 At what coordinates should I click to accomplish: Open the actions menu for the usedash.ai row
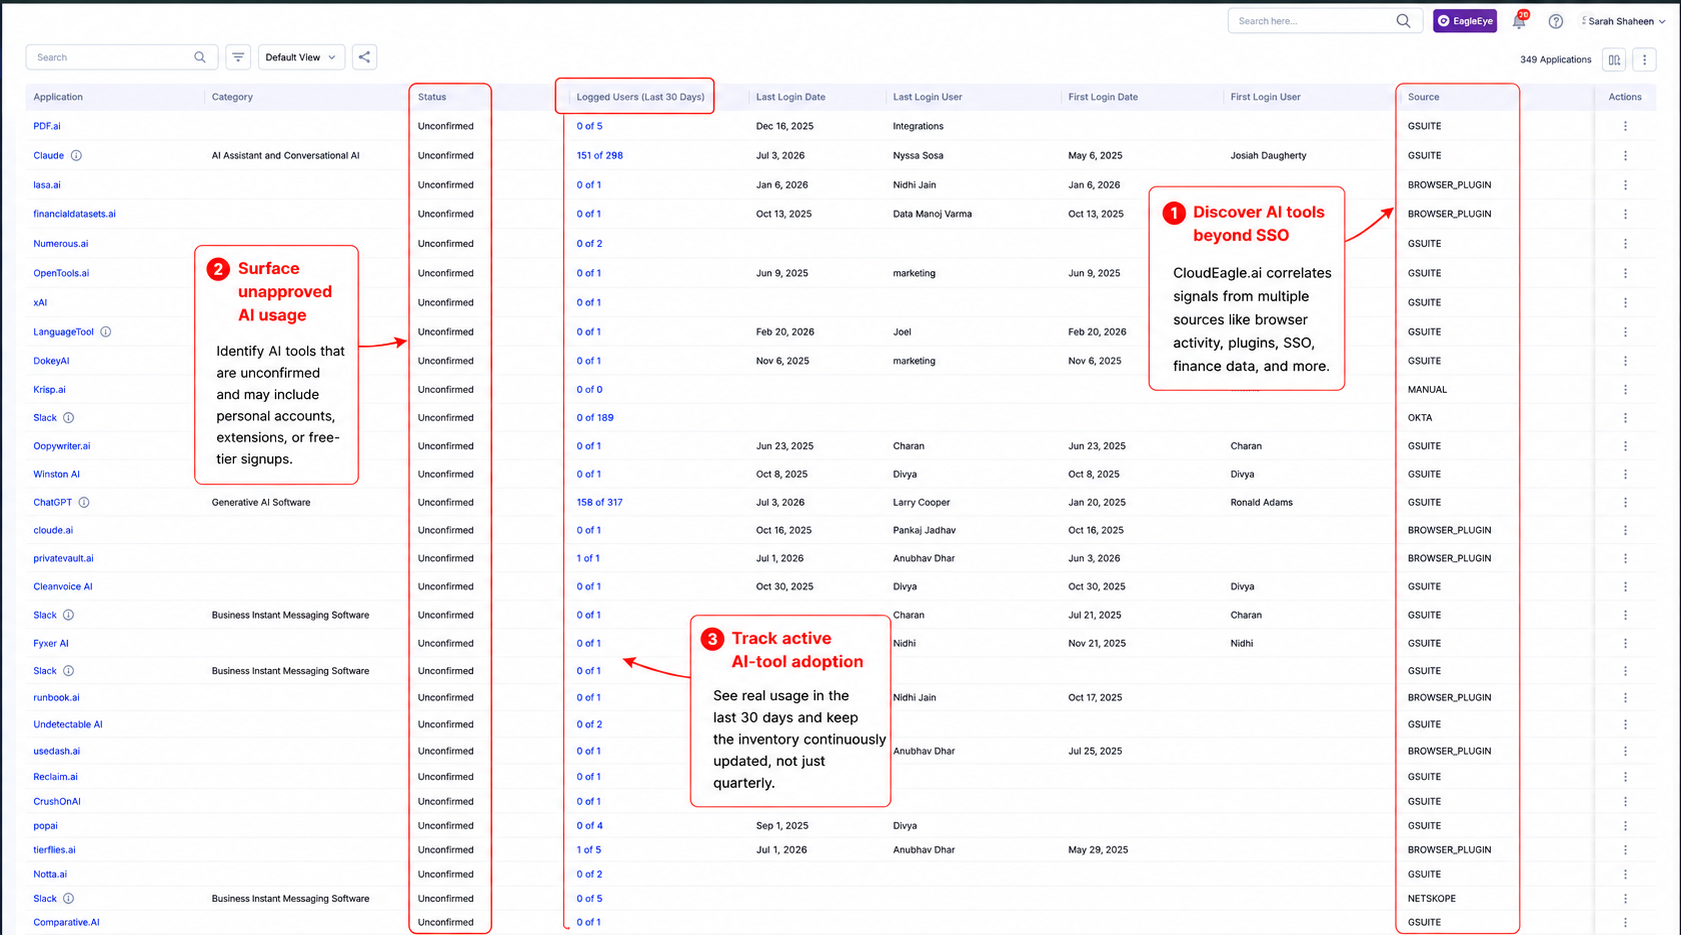coord(1625,751)
